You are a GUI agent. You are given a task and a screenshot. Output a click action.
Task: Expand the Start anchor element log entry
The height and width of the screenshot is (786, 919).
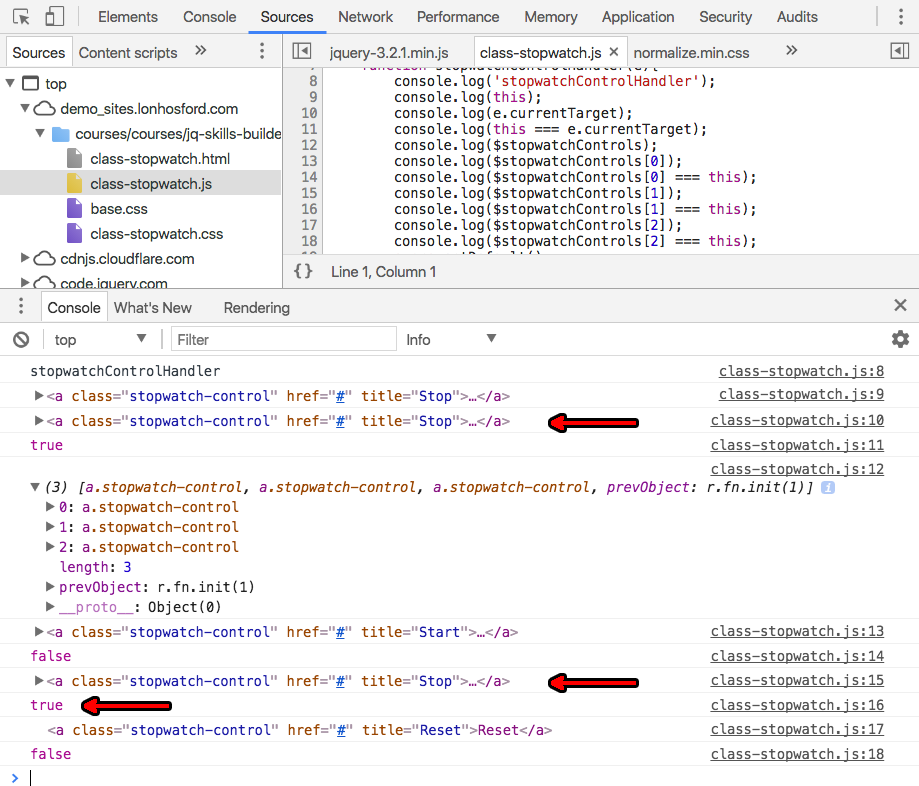[39, 632]
